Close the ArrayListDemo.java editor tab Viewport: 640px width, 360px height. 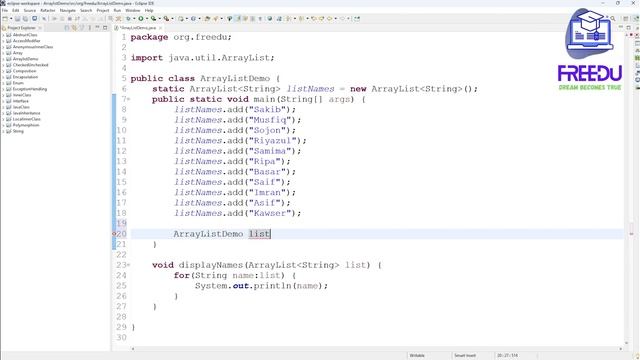(x=160, y=28)
